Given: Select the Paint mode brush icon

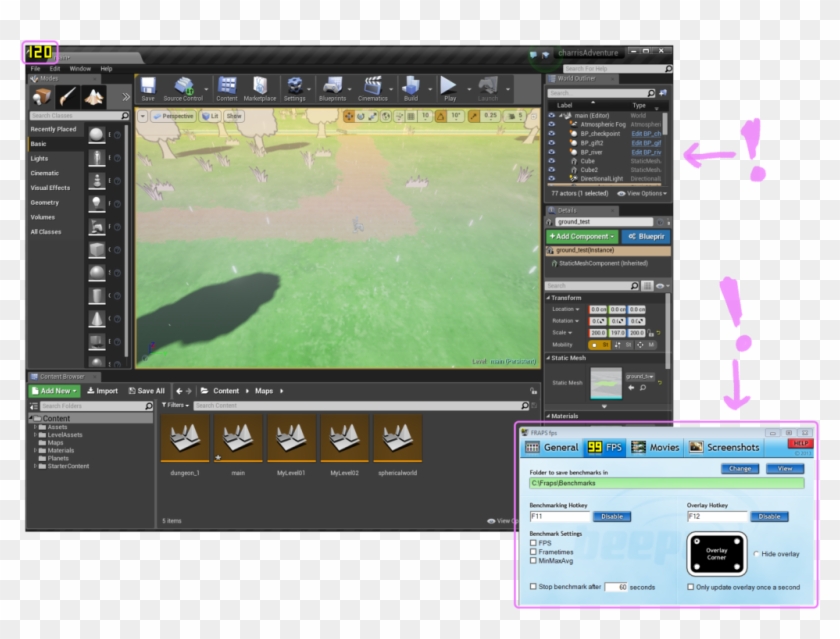Looking at the screenshot, I should point(68,97).
